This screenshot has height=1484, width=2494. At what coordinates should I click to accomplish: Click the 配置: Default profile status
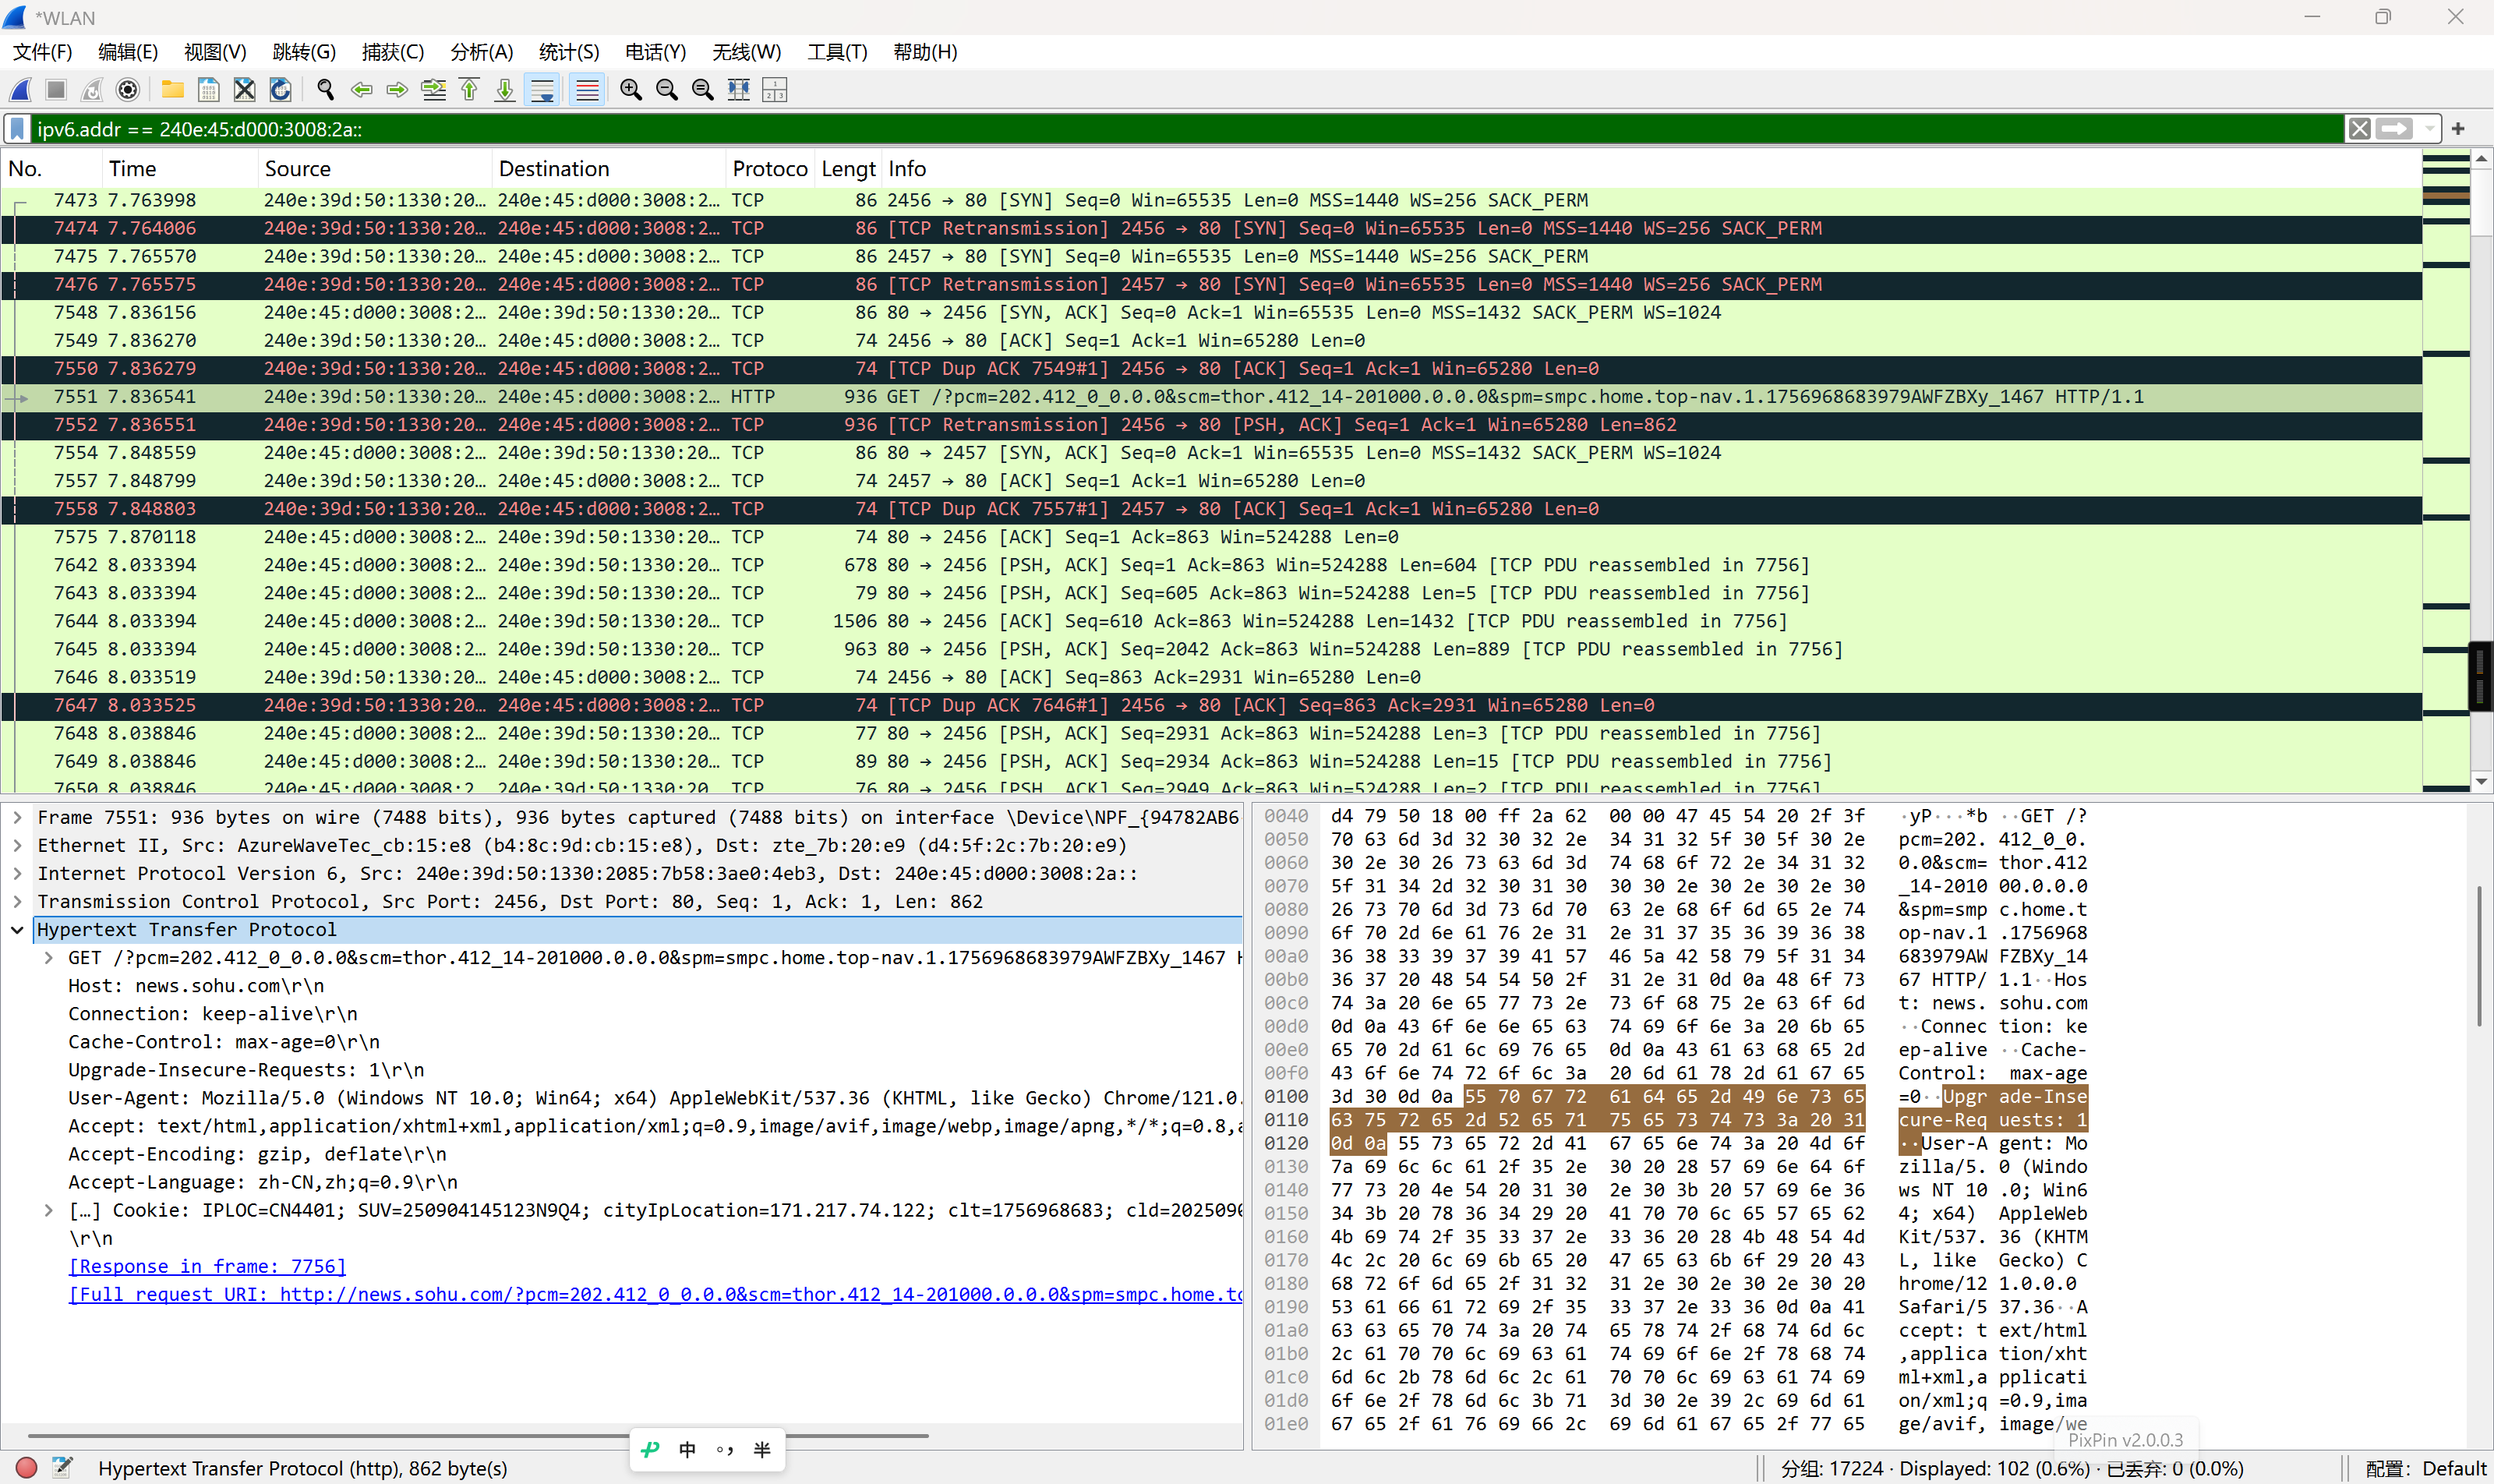pos(2426,1469)
